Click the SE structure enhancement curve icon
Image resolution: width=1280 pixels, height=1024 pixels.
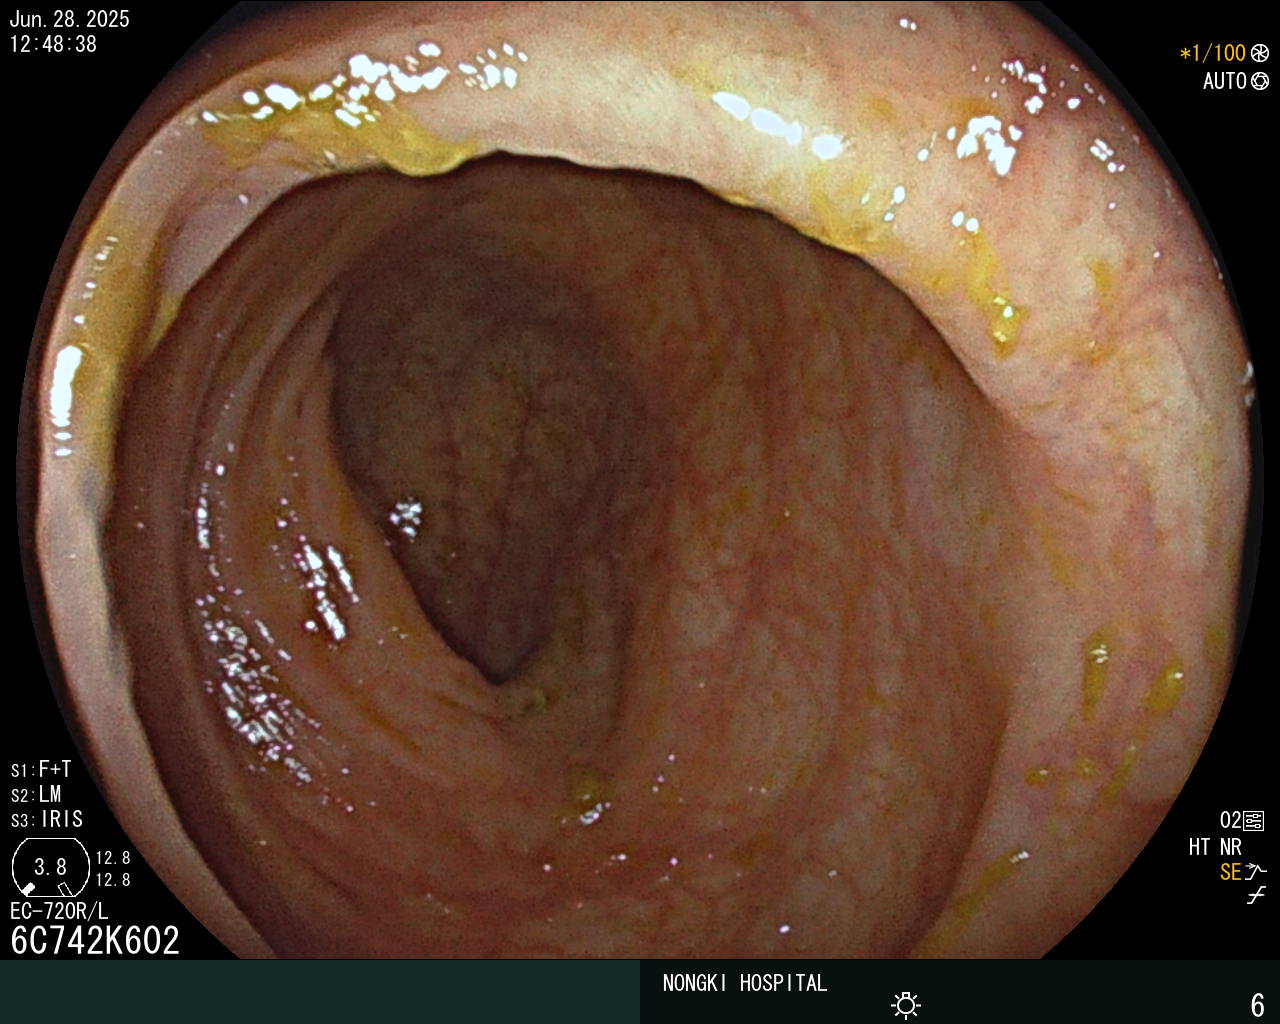pos(1256,872)
